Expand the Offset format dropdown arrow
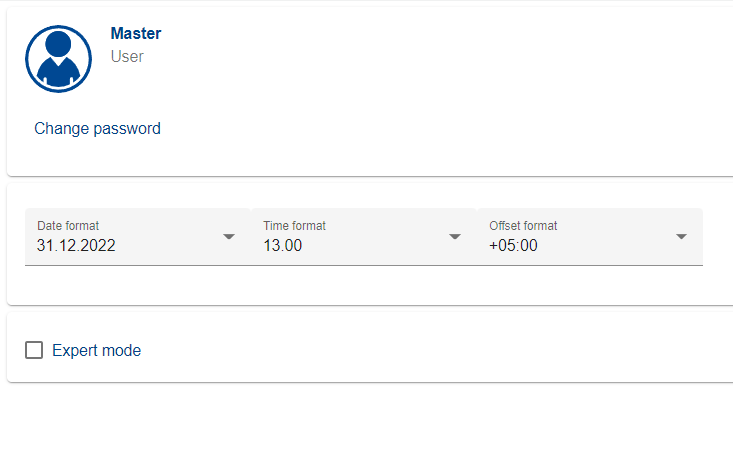Image resolution: width=733 pixels, height=456 pixels. pos(681,237)
